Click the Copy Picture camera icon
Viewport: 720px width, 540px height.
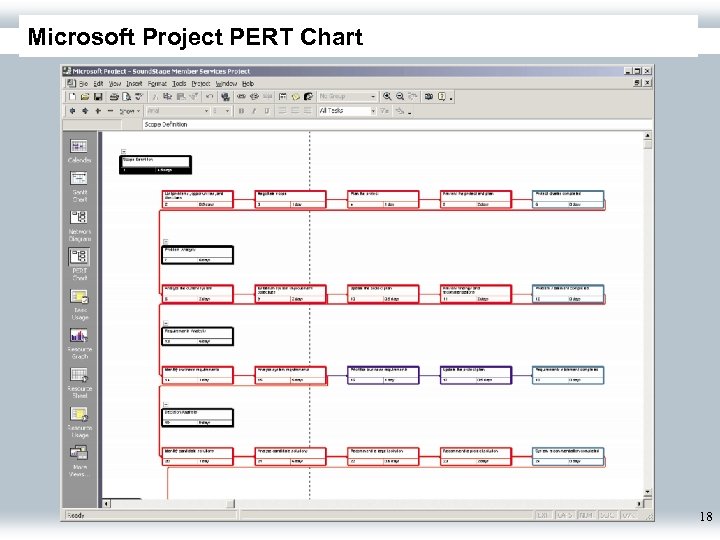(x=429, y=96)
